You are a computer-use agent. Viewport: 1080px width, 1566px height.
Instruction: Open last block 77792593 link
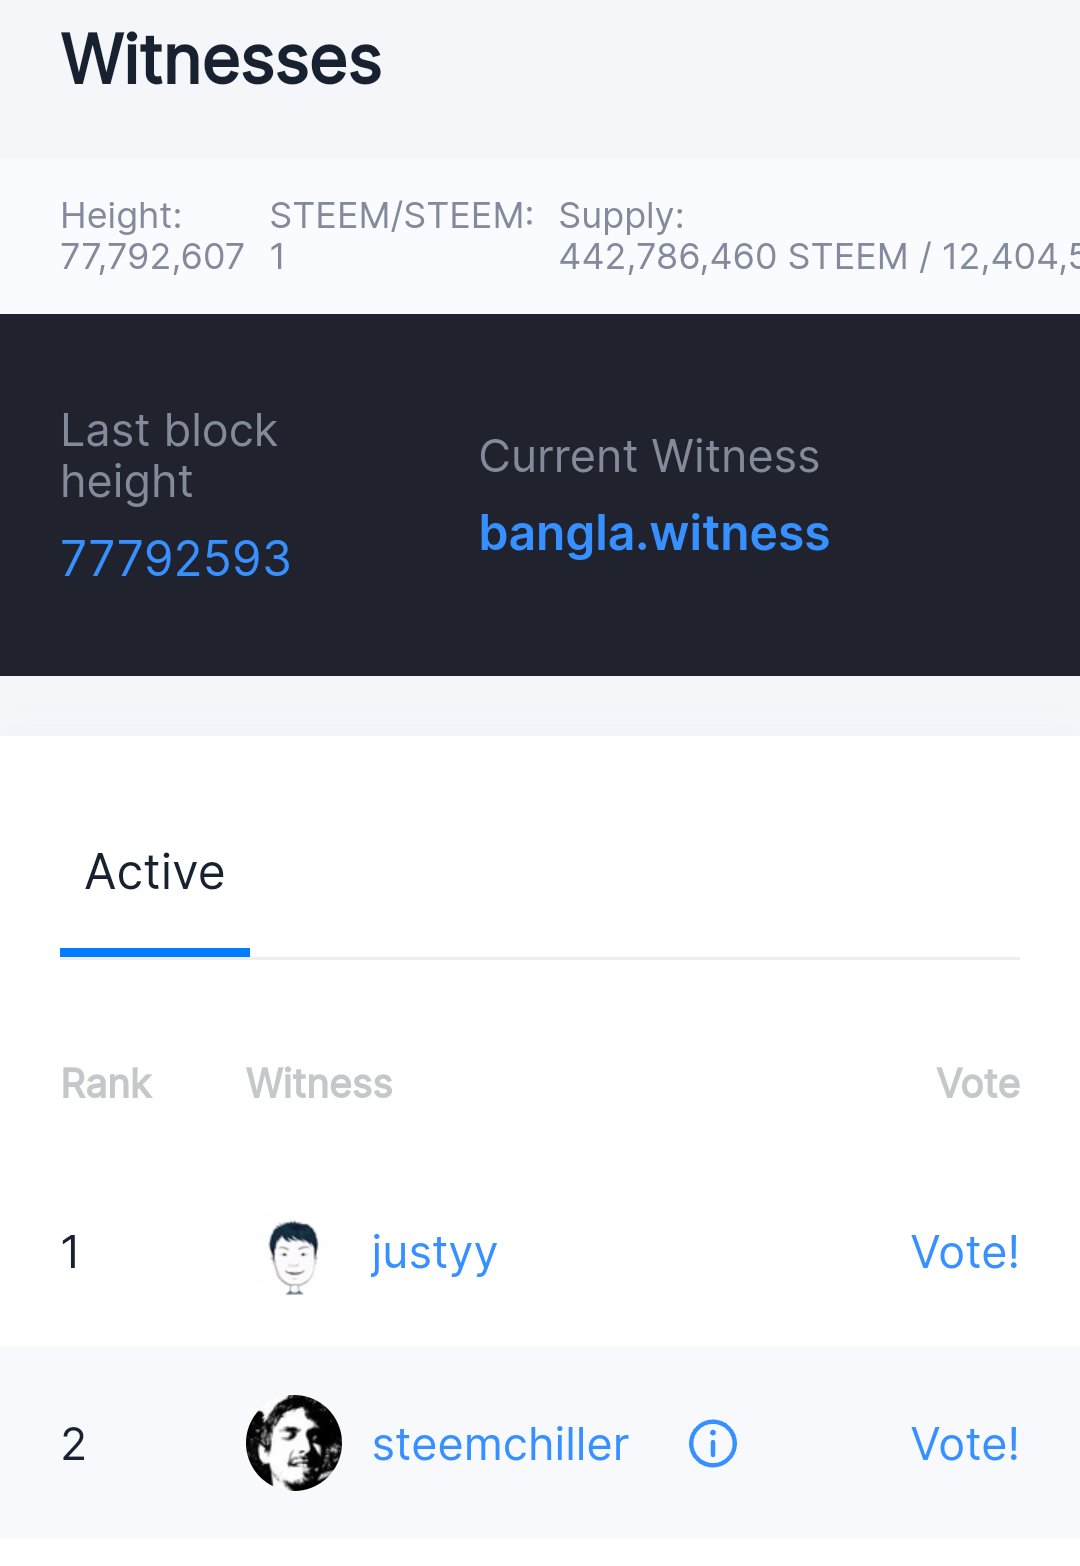point(176,558)
